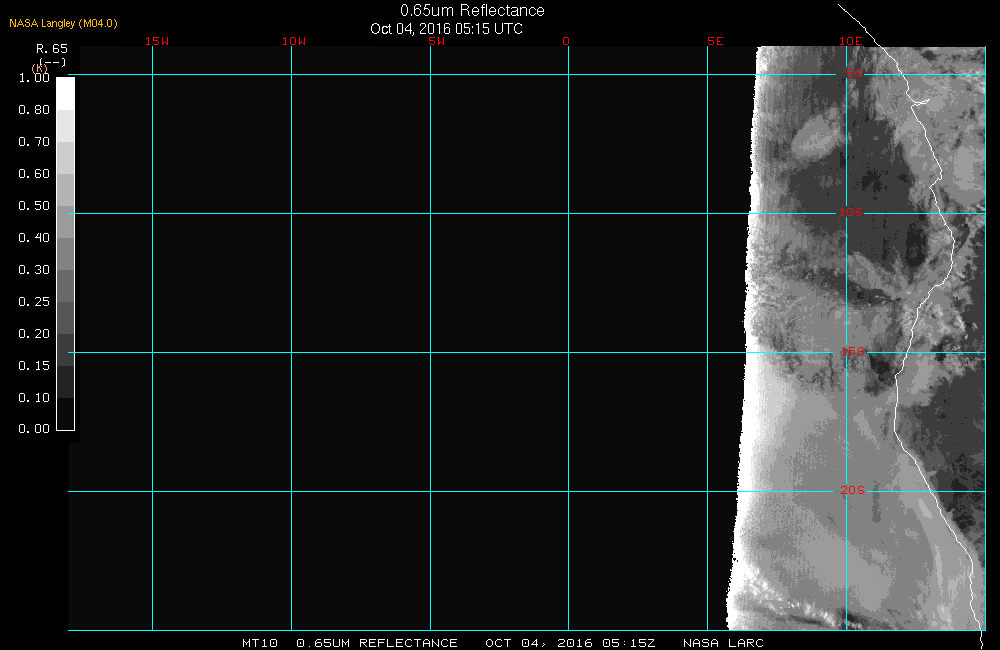
Task: Click the 0.65um Reflectance title
Action: click(472, 10)
